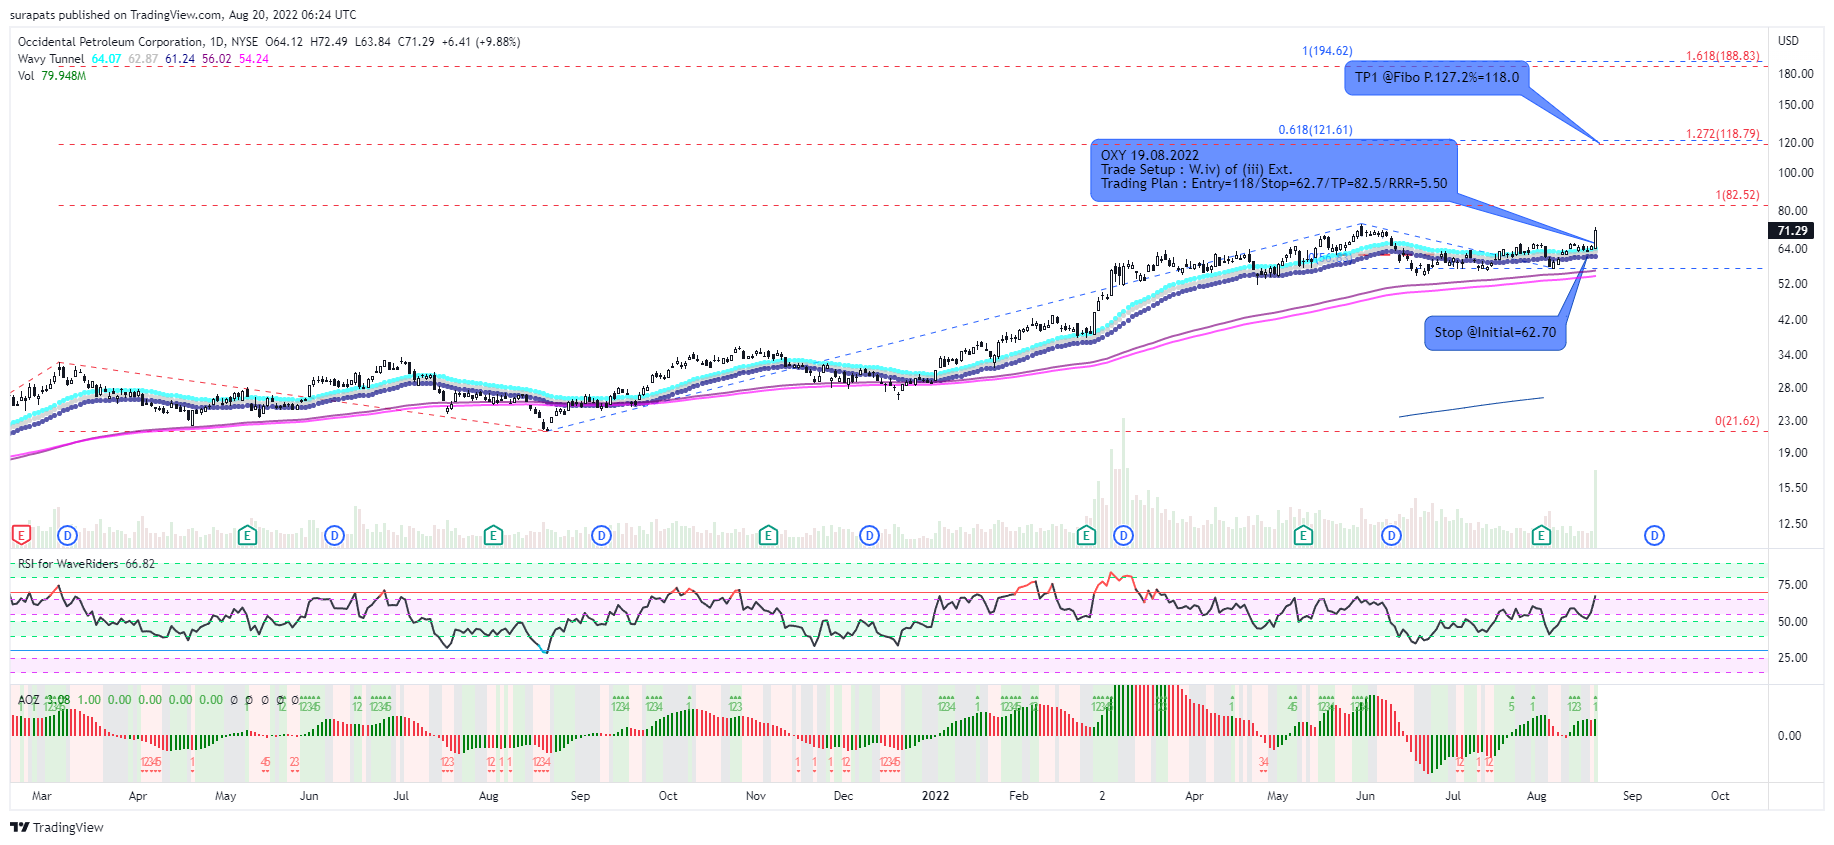Select the blue 1(194.62) extension label
Screen dimensions: 1834x845
[1327, 51]
